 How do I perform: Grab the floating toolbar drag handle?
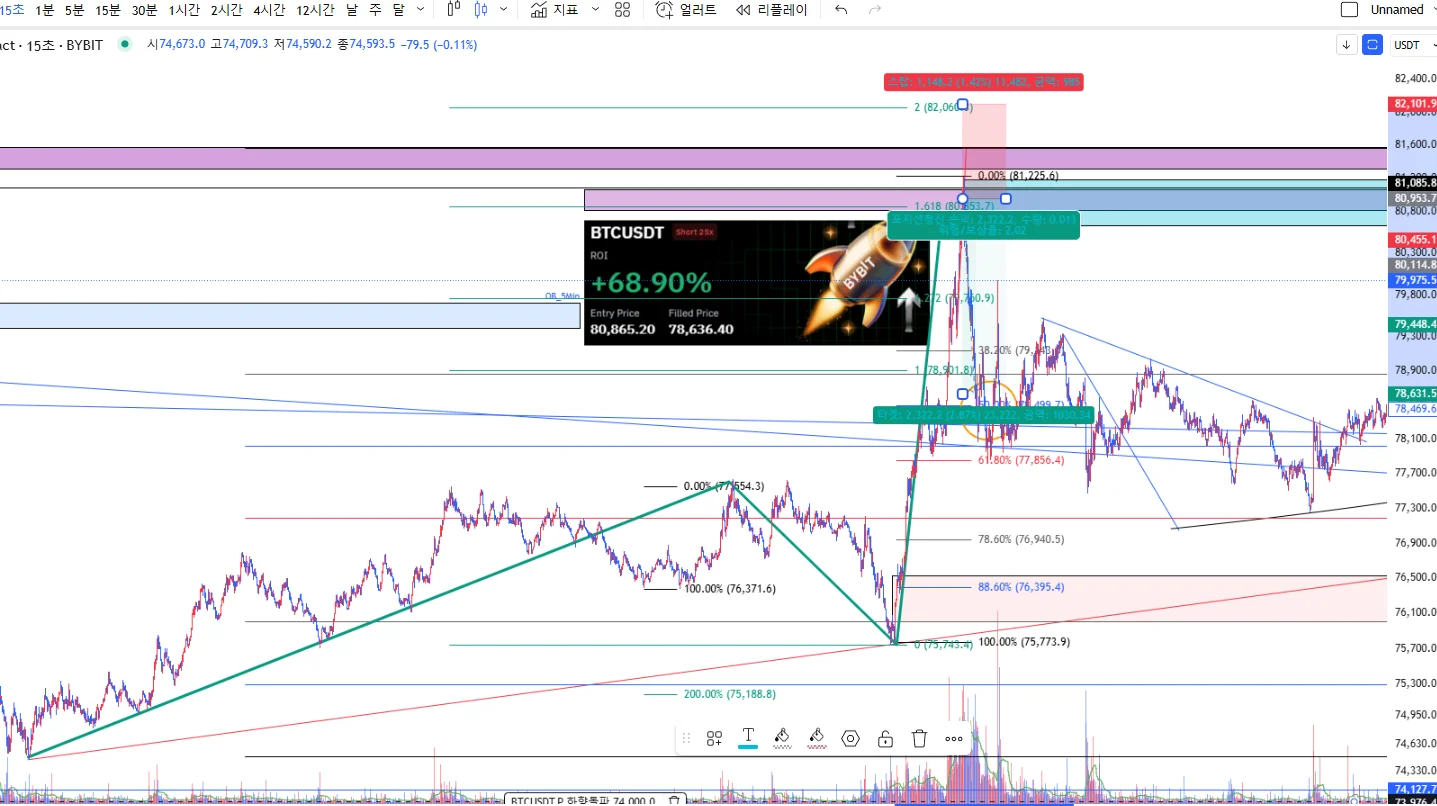click(686, 739)
